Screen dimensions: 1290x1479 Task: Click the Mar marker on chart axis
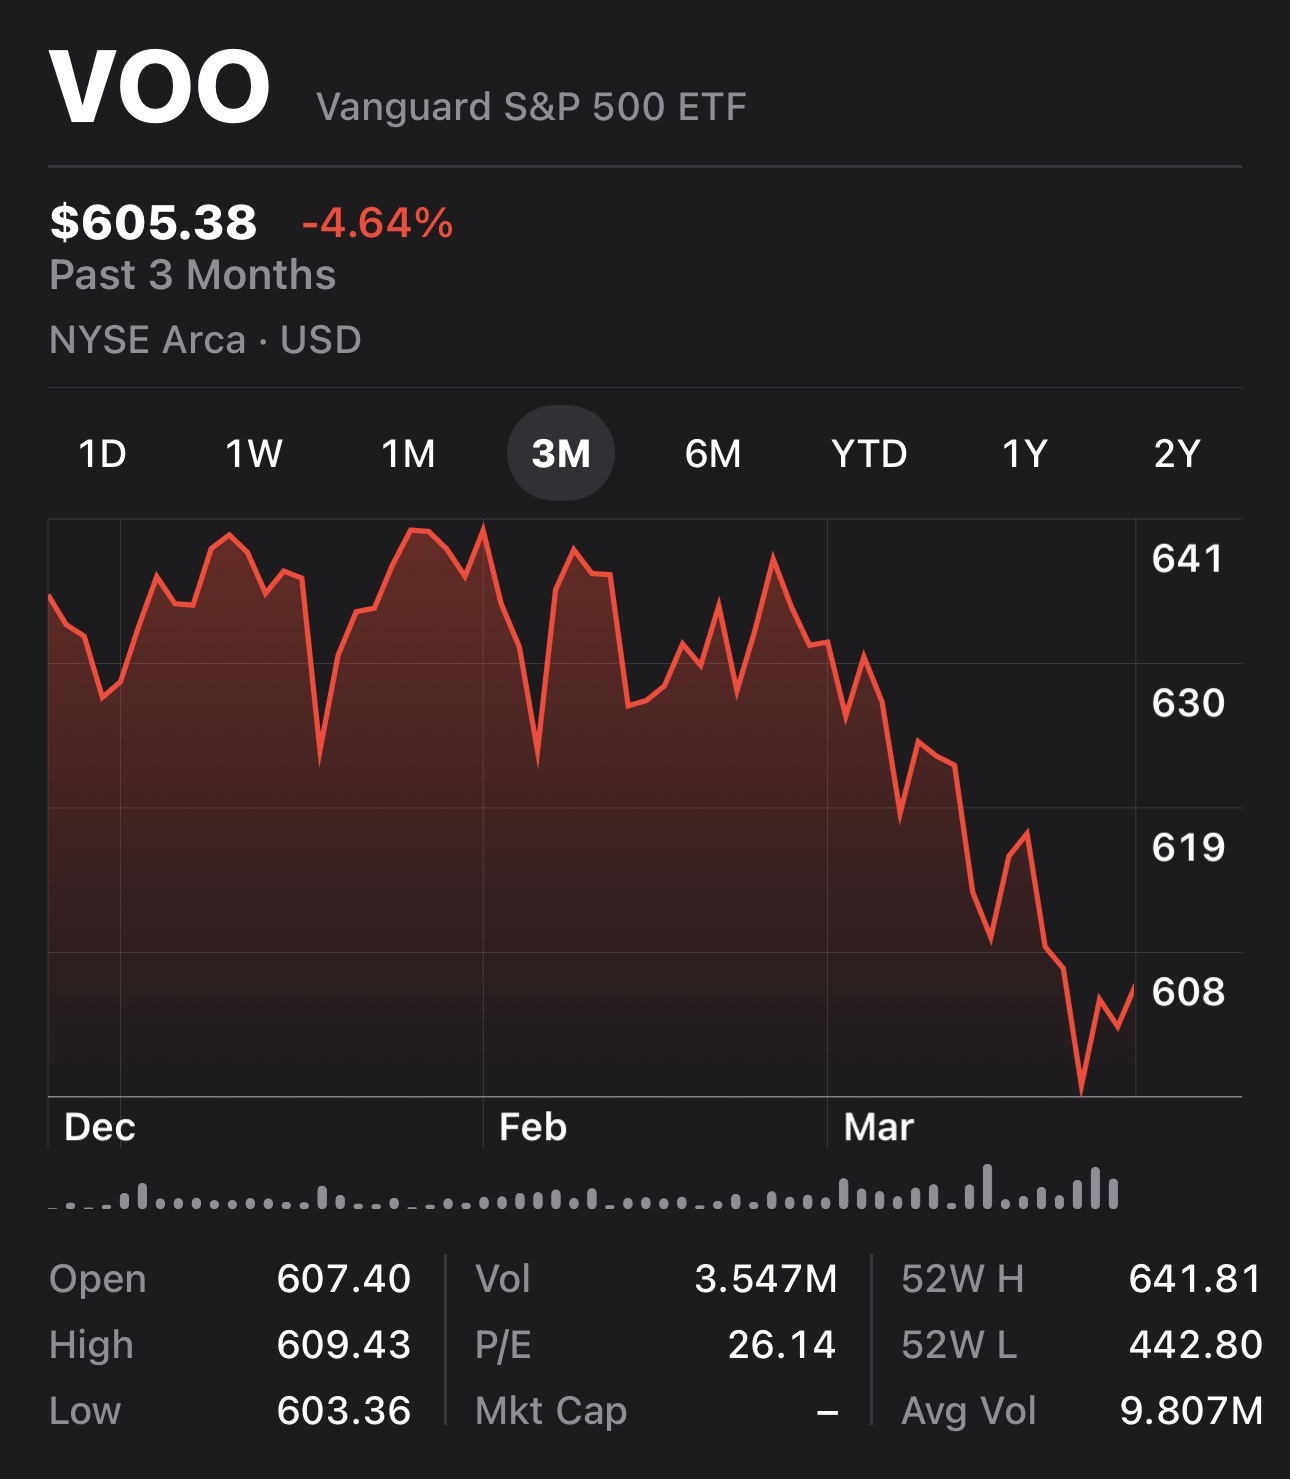[x=878, y=1127]
